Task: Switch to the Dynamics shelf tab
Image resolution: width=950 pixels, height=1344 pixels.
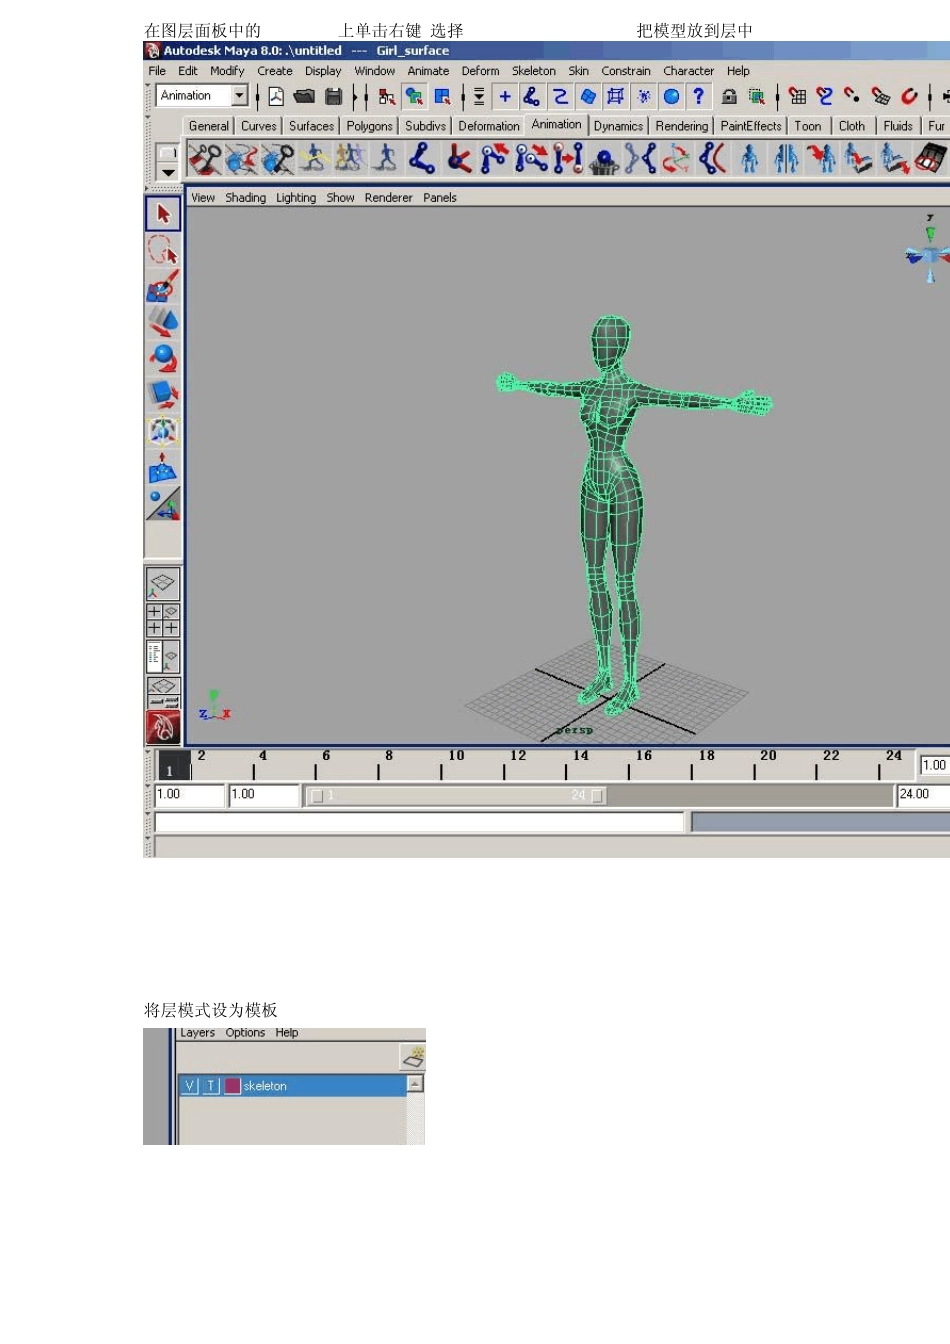Action: coord(618,126)
